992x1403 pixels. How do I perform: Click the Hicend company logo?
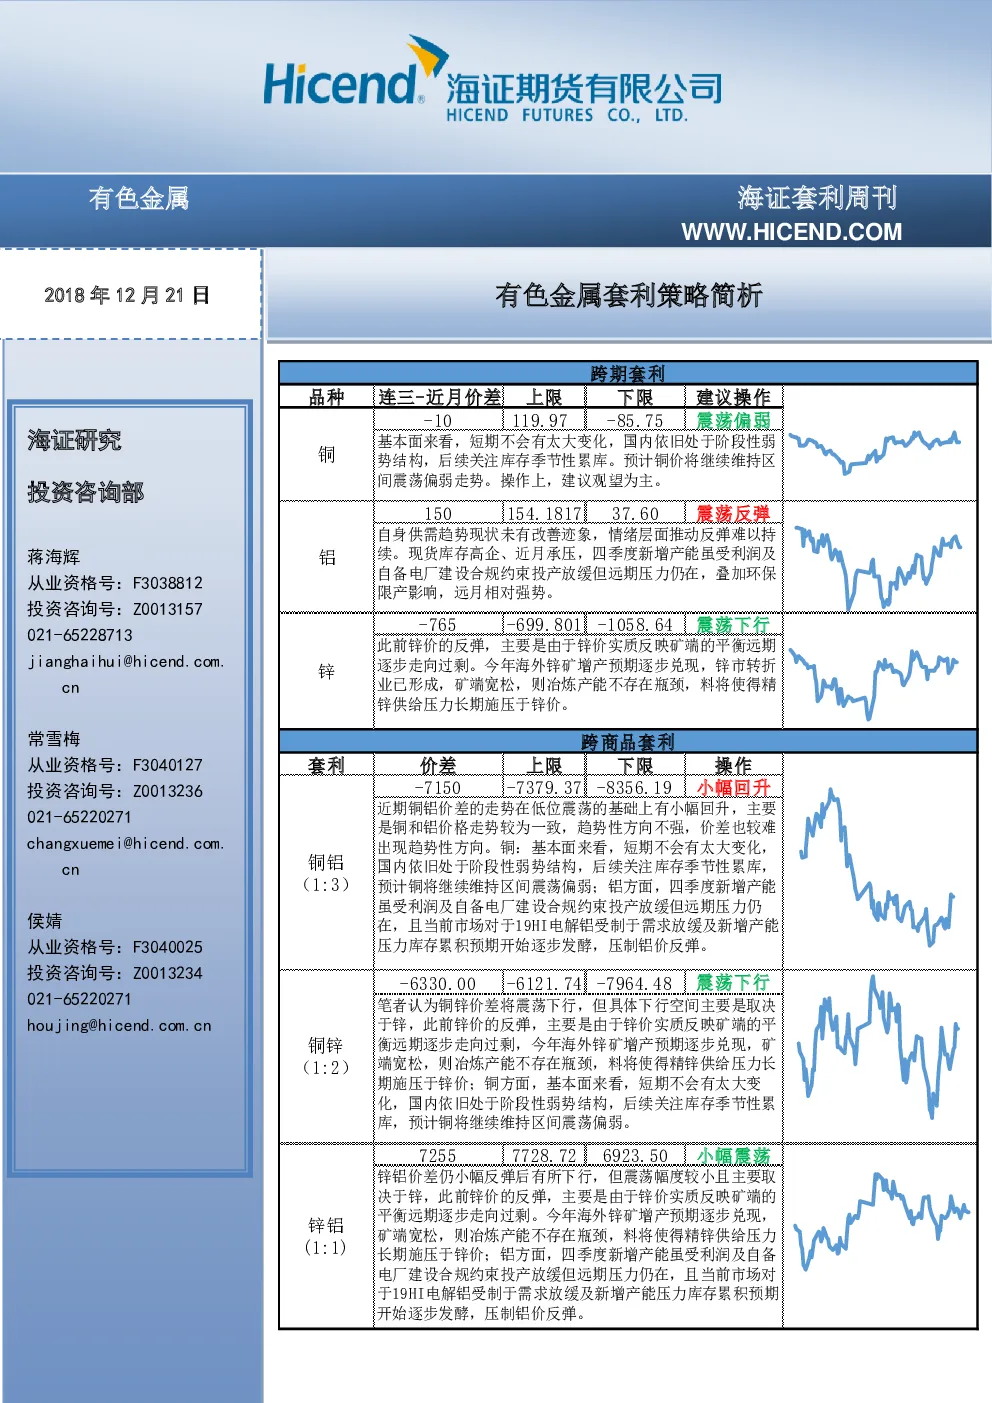point(491,80)
